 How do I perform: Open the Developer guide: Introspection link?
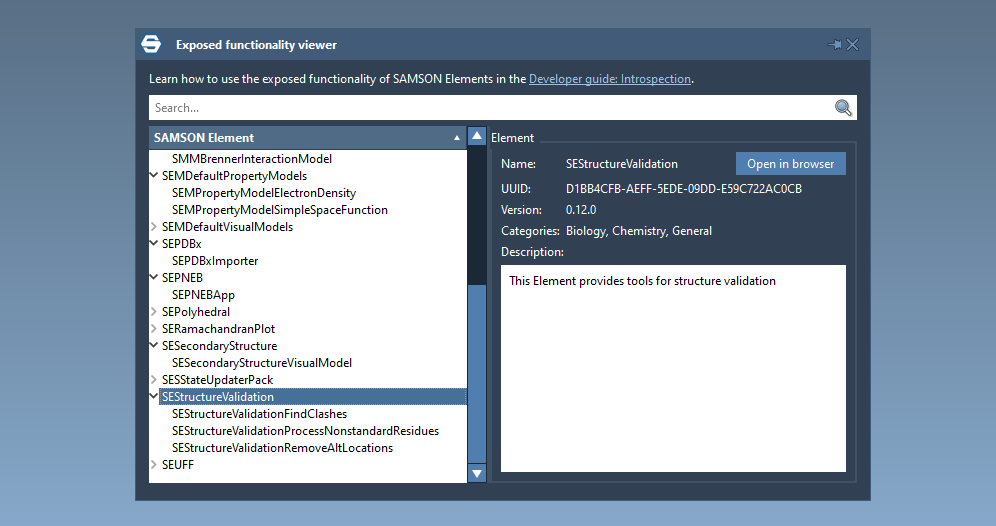(x=609, y=79)
